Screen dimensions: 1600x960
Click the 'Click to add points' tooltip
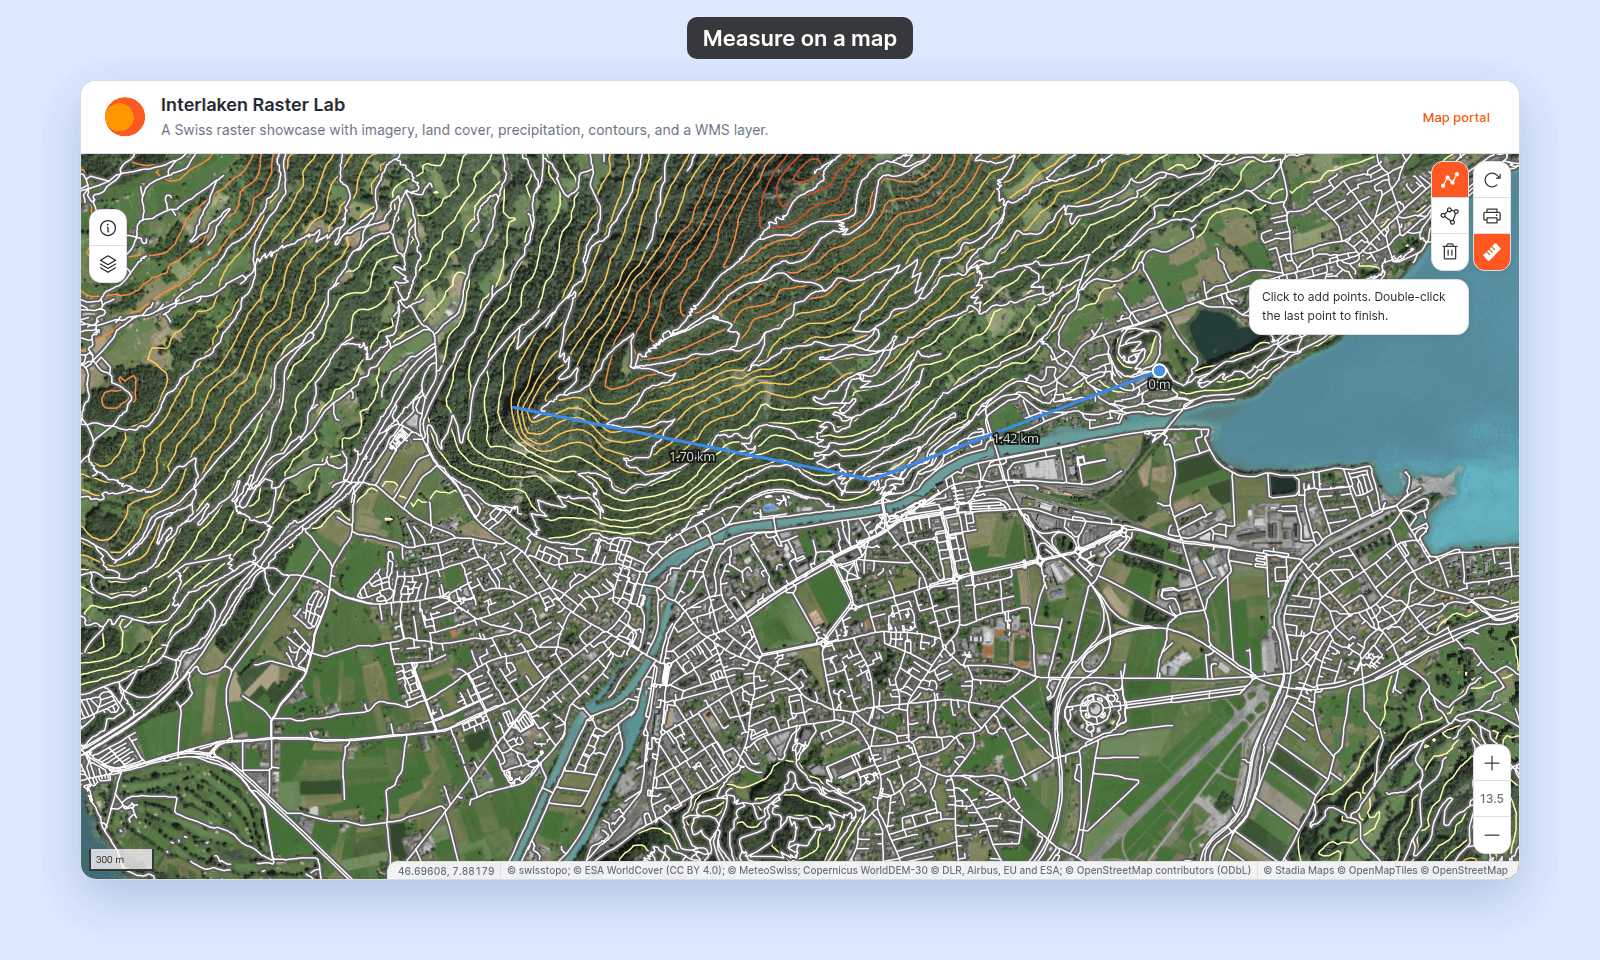[x=1358, y=306]
